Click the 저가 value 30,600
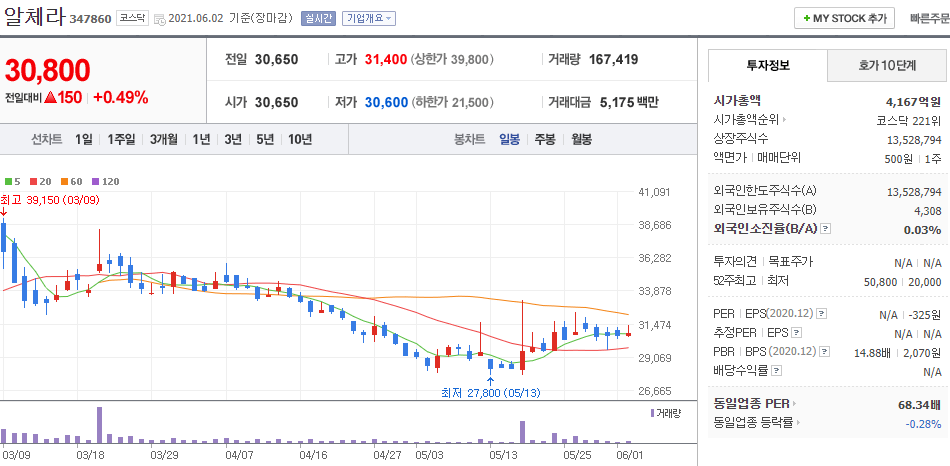Screen dimensions: 950x466 [x=386, y=102]
